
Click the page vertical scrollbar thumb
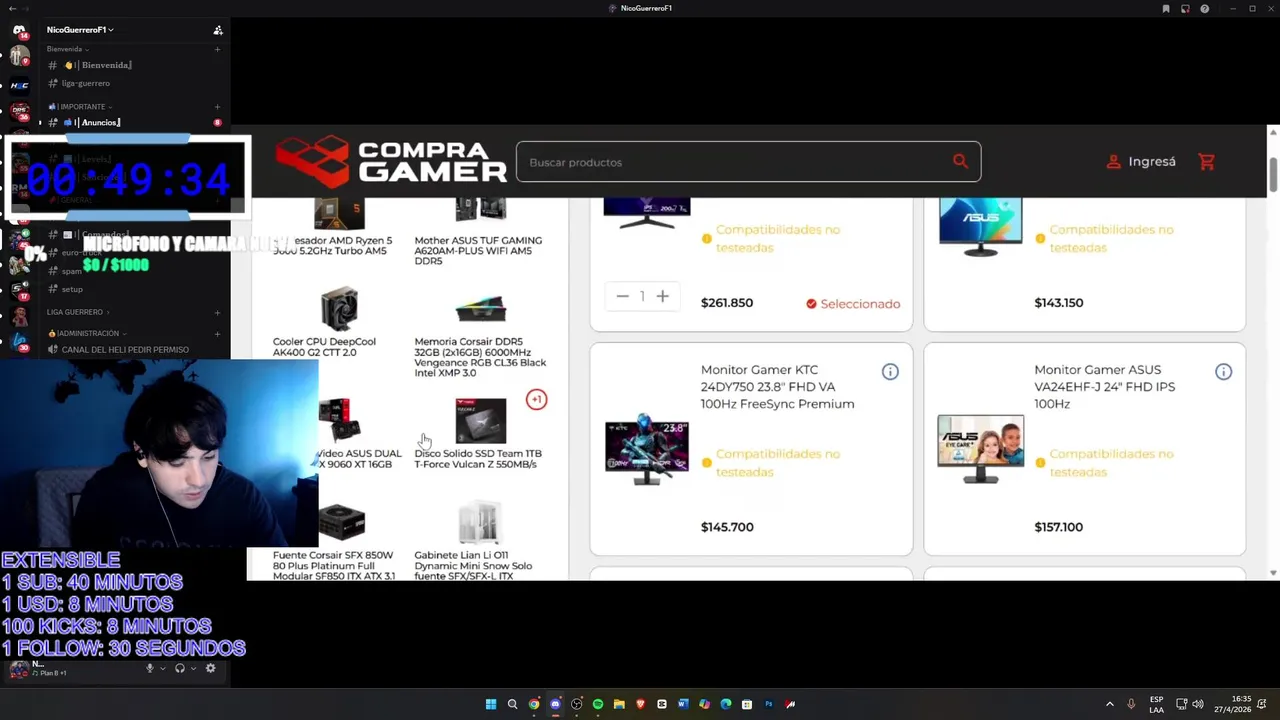point(1273,175)
